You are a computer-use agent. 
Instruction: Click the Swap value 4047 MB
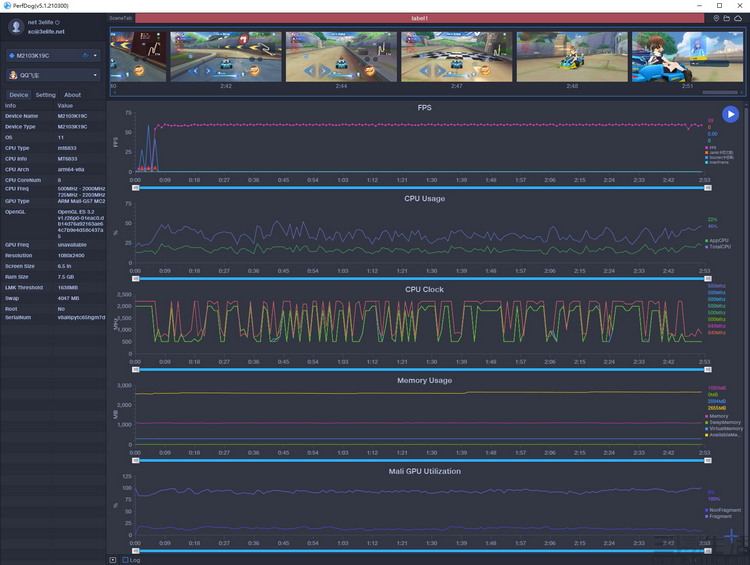68,298
